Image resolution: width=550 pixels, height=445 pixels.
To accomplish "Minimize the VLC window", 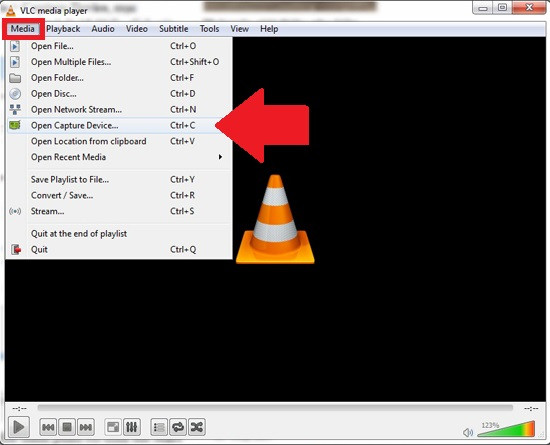I will point(483,8).
